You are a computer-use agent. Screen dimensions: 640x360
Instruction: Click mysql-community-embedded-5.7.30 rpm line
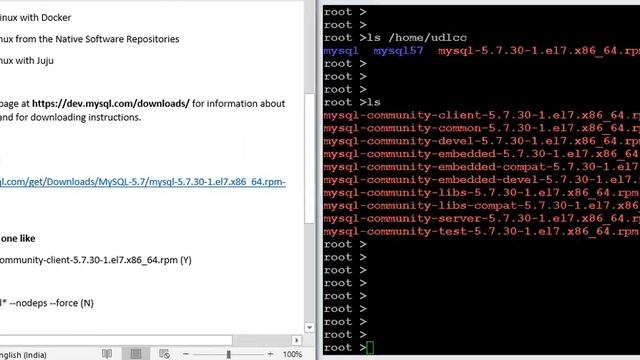482,154
